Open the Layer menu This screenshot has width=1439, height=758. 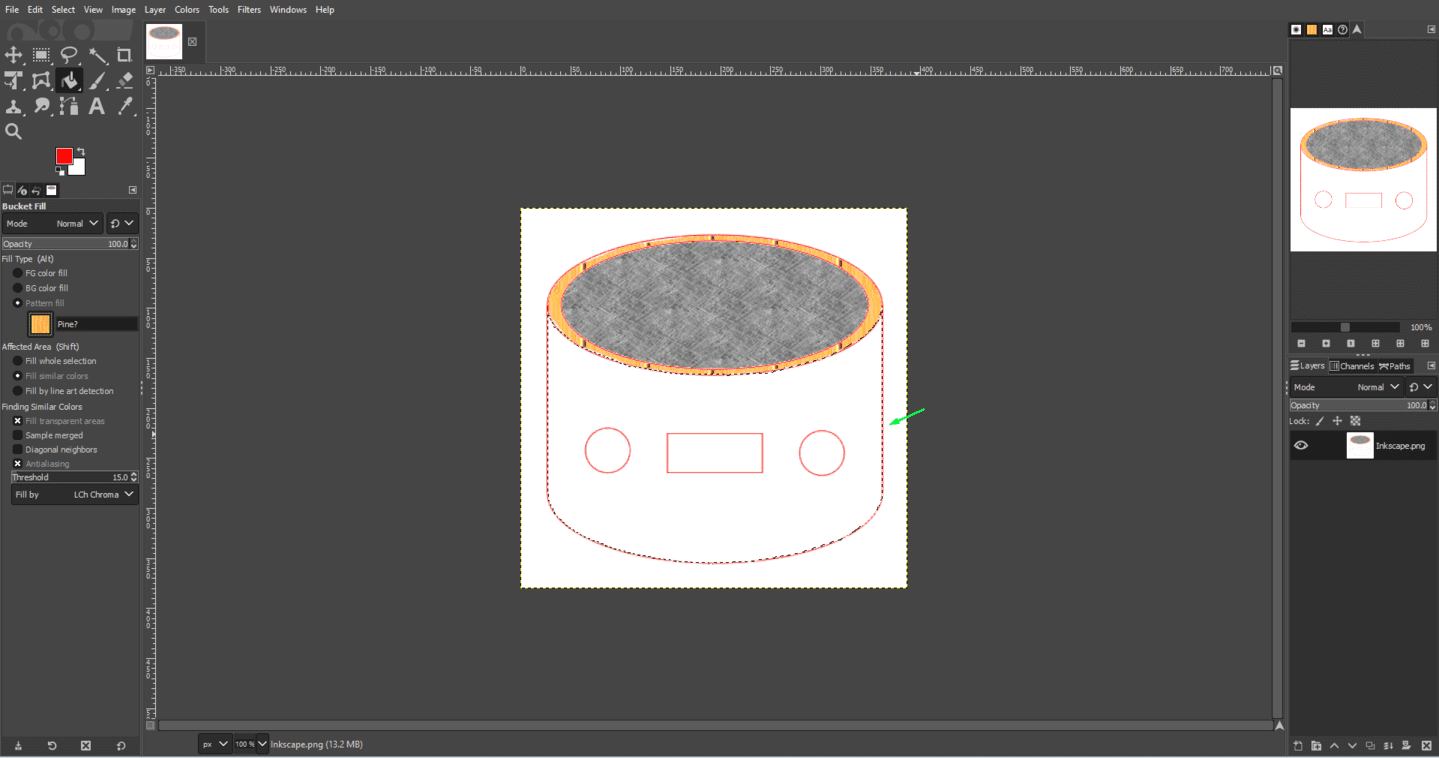tap(155, 9)
